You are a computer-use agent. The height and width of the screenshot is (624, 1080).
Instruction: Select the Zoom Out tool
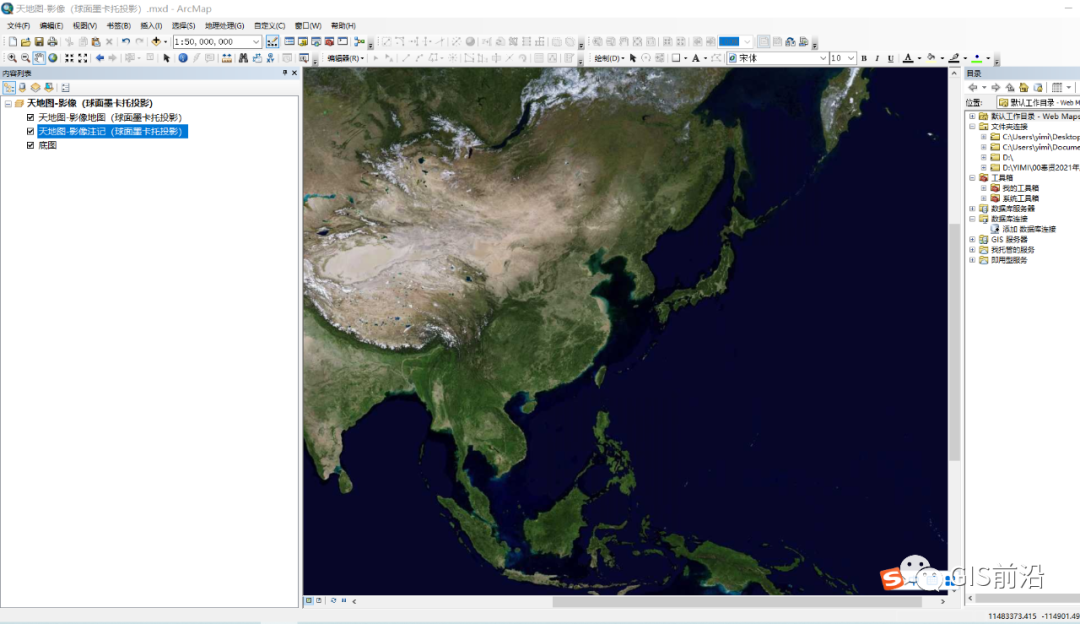tap(25, 59)
